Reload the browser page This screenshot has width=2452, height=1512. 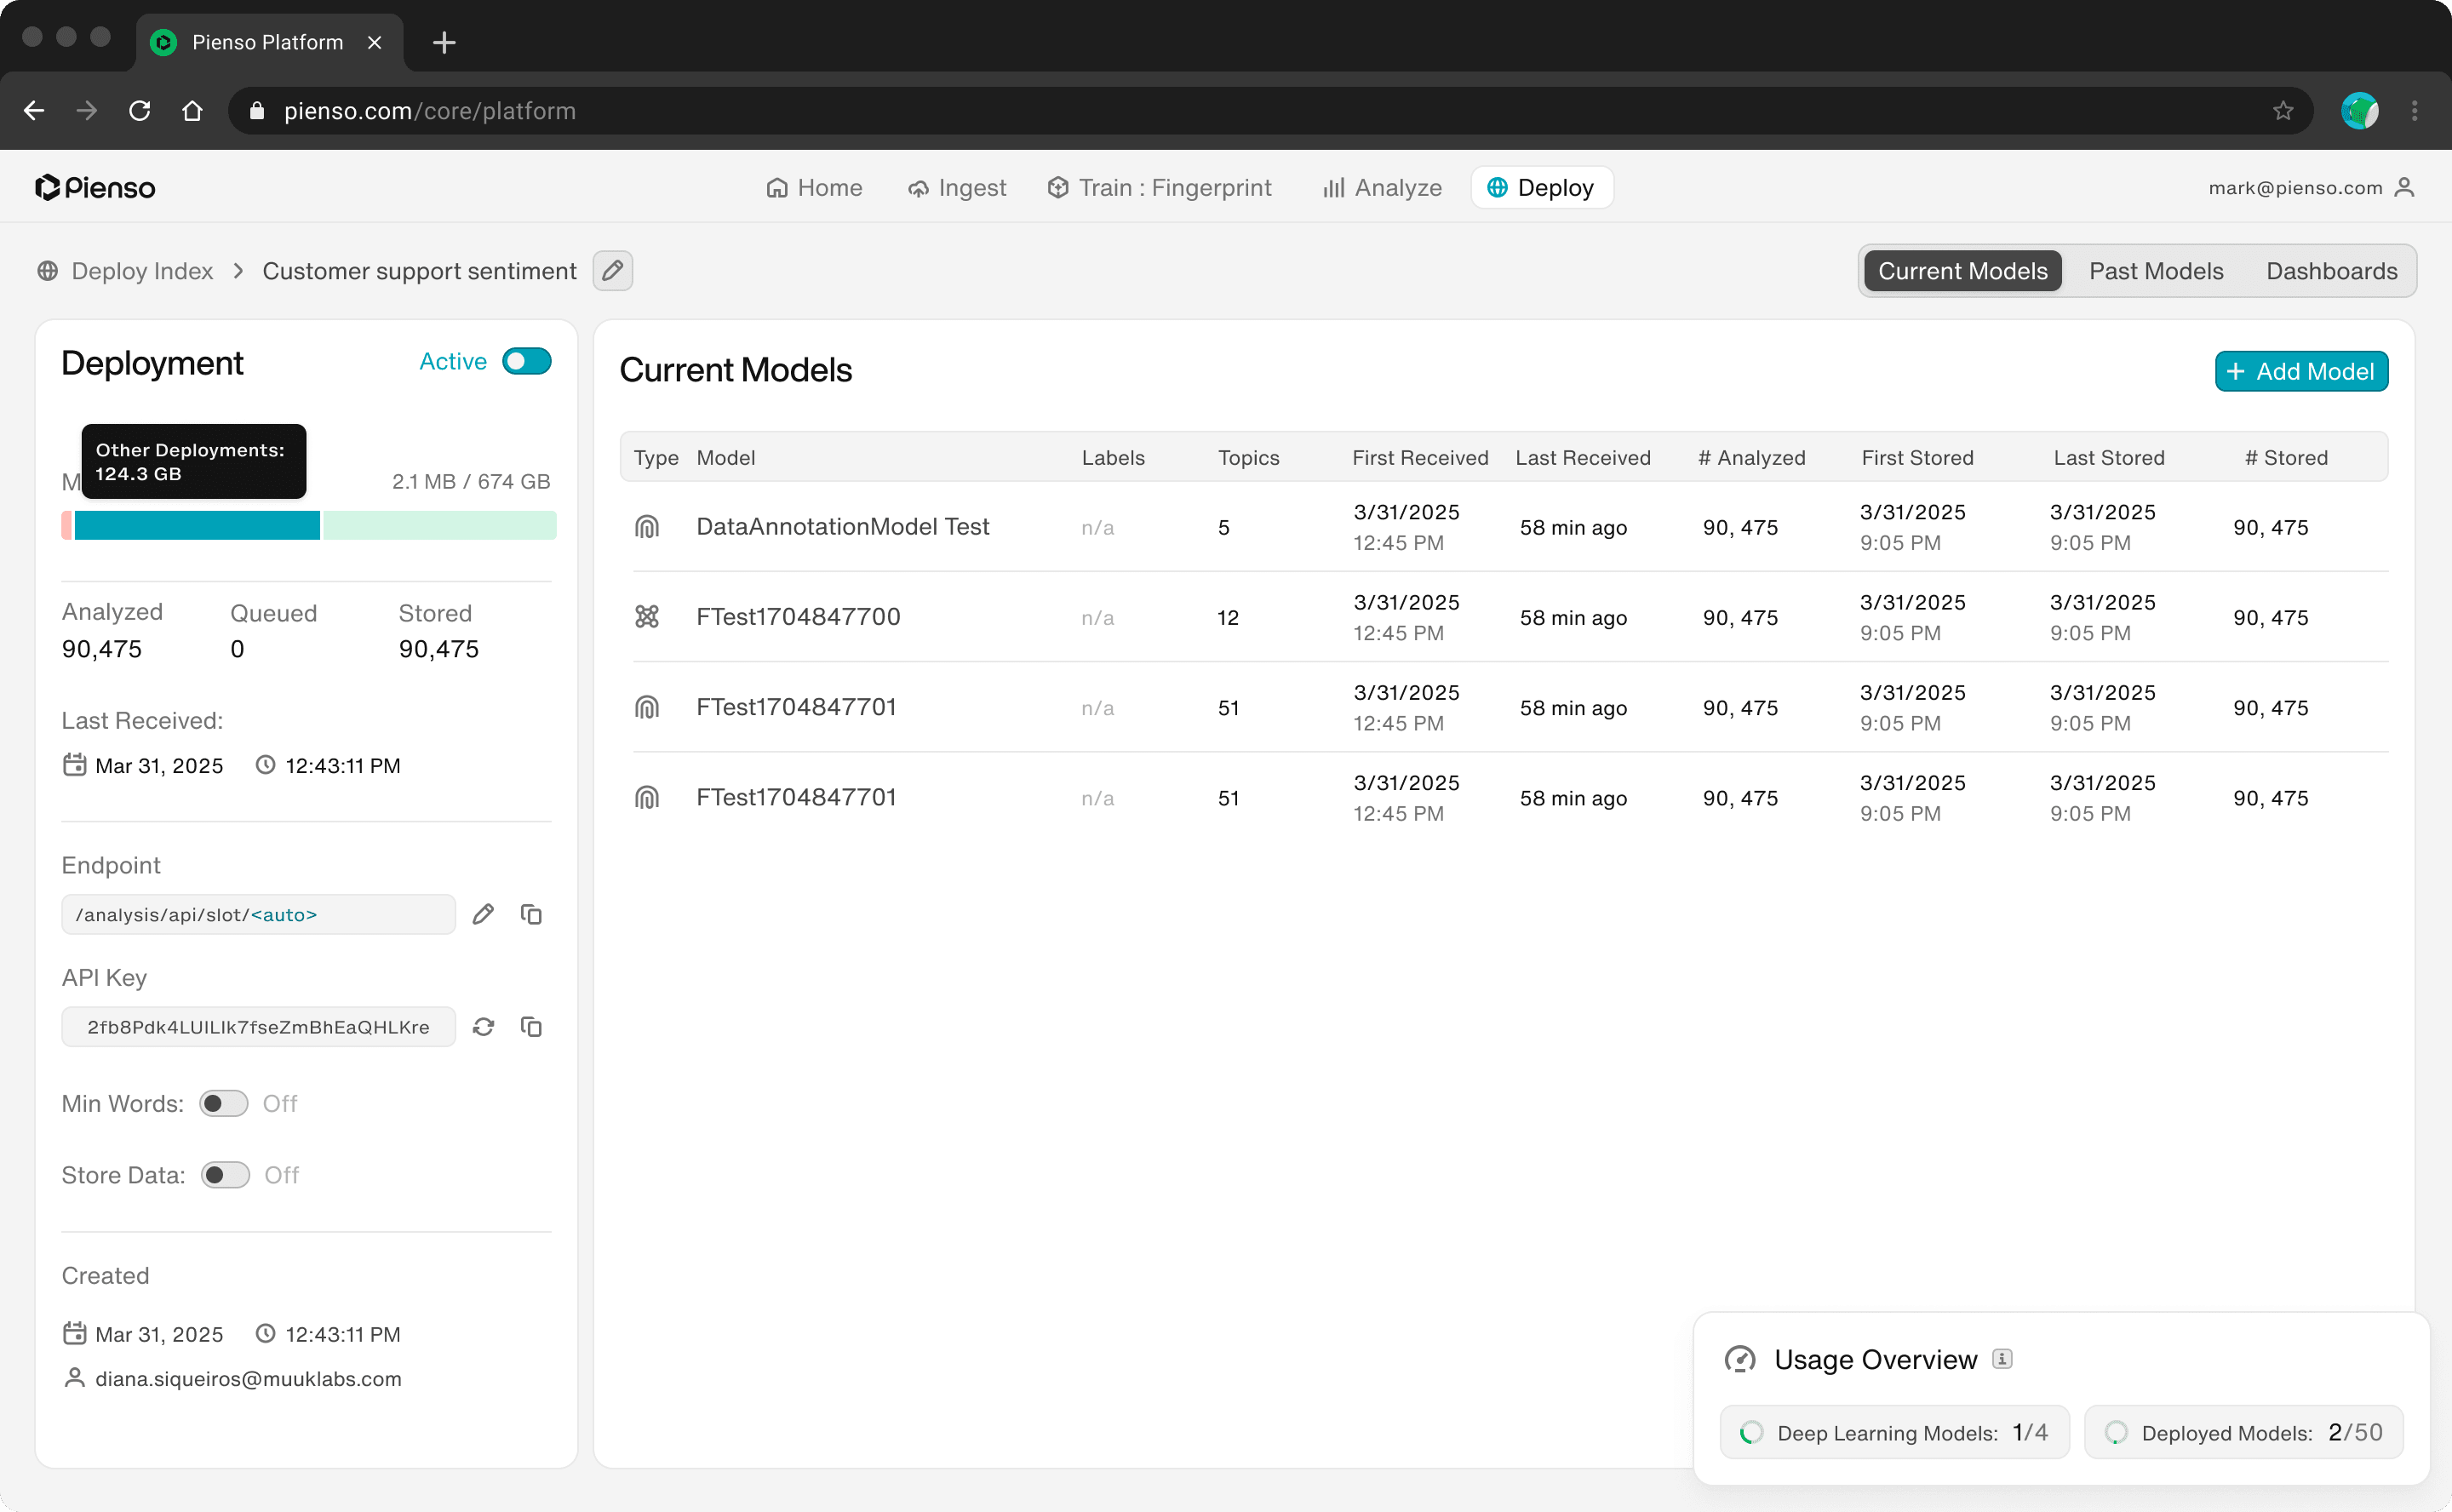[140, 111]
